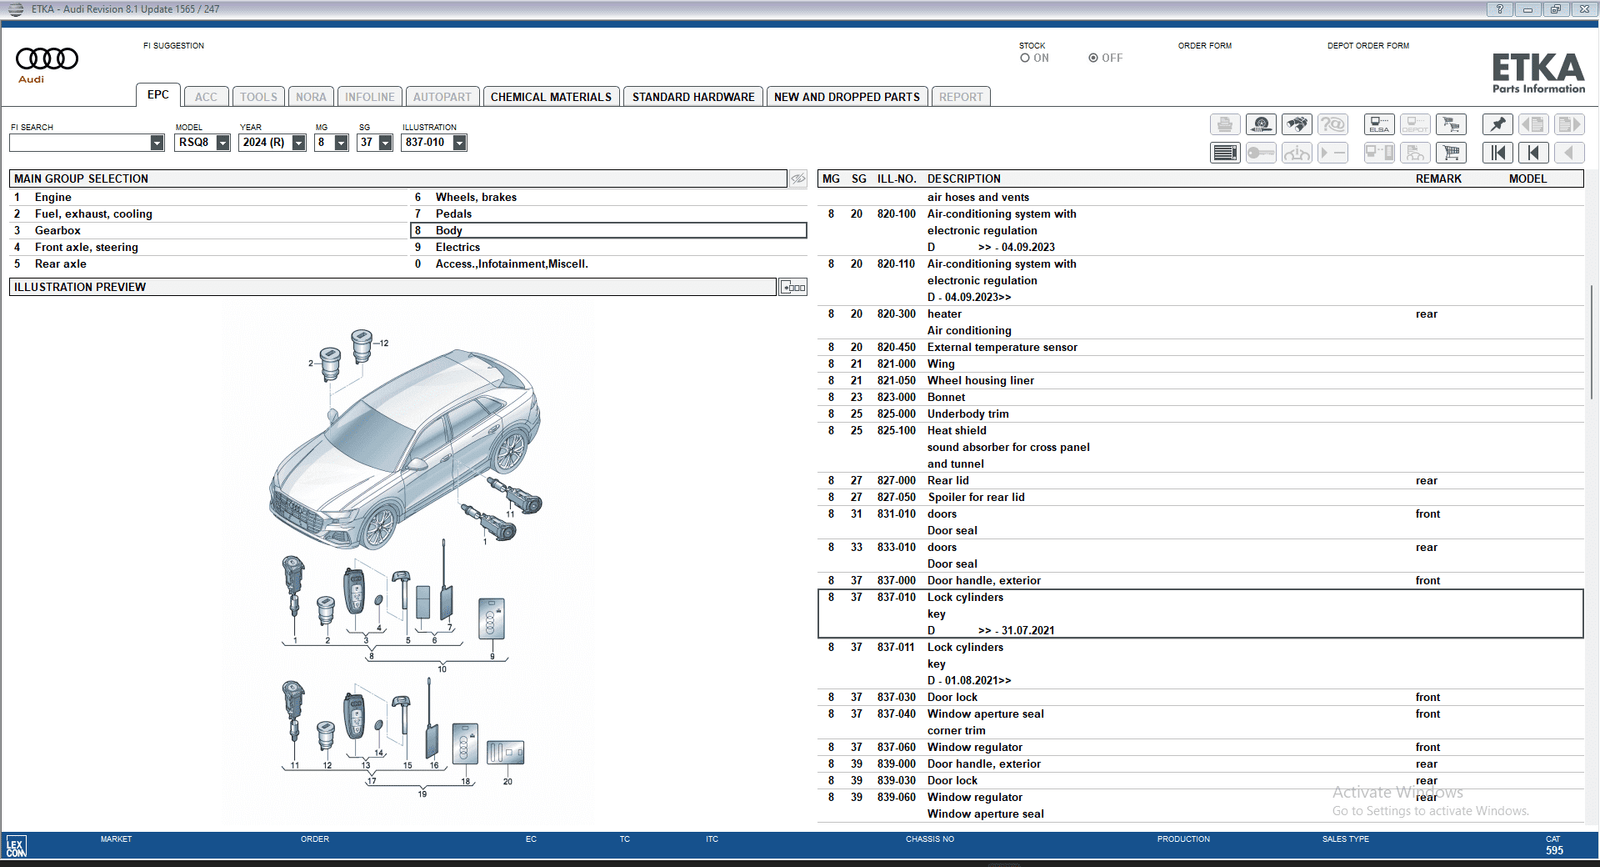Click the pushpin icon in toolbar
Screen dimensions: 1600x867
click(1497, 125)
